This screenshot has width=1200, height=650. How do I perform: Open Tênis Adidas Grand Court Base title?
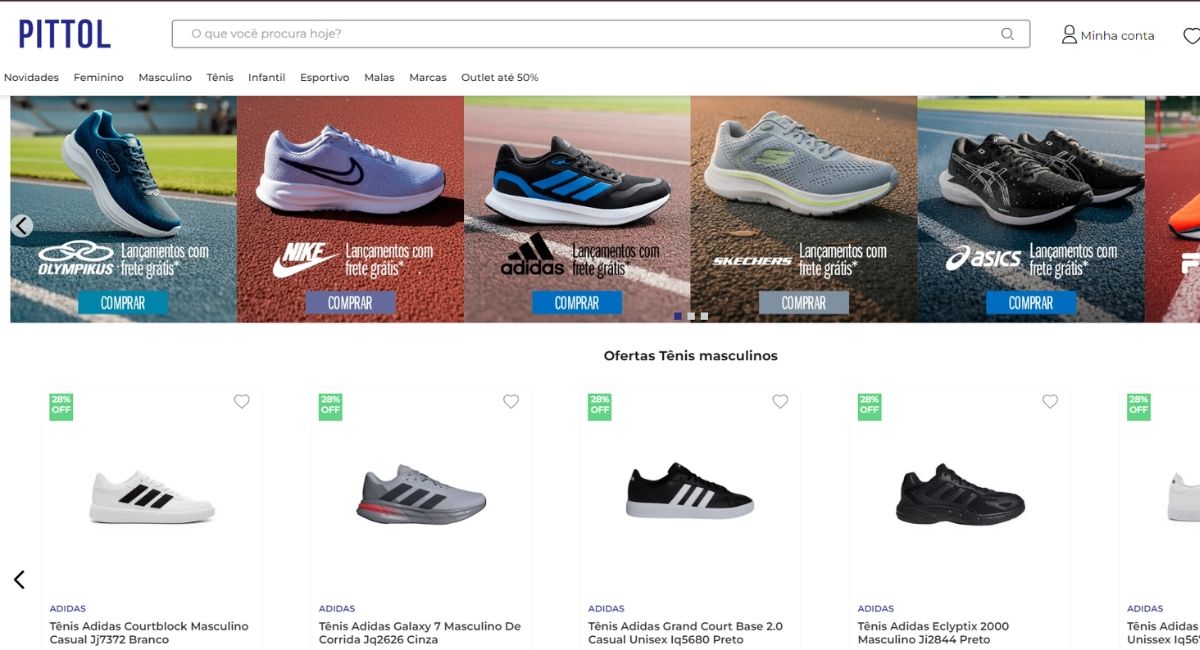pos(686,633)
